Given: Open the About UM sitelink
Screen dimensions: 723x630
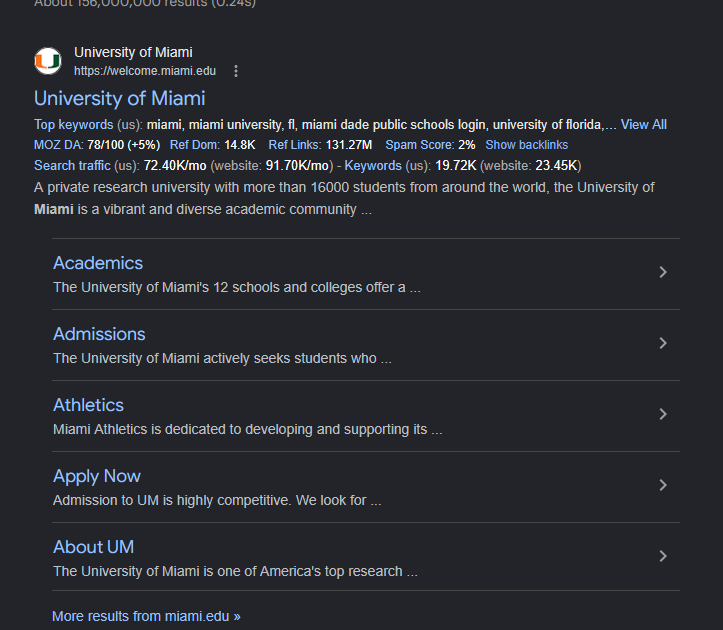Looking at the screenshot, I should coord(94,547).
